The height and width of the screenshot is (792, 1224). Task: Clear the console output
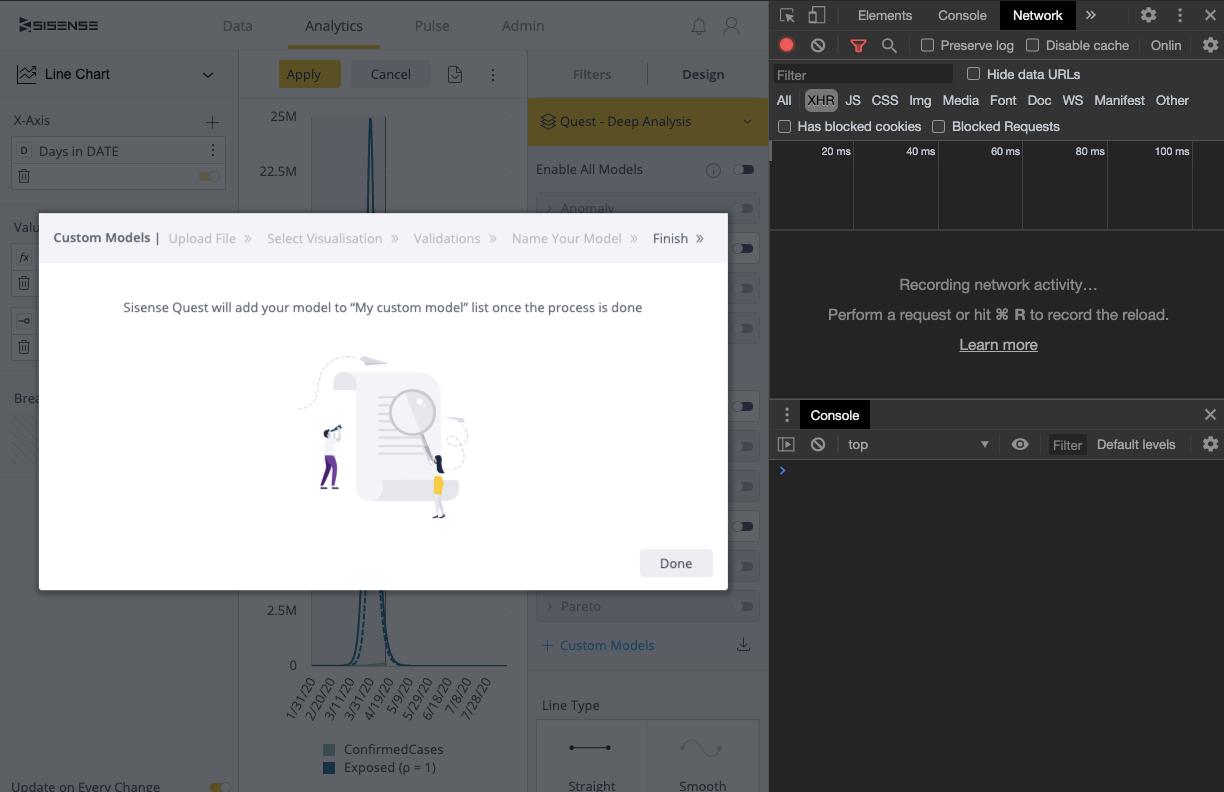coord(818,445)
